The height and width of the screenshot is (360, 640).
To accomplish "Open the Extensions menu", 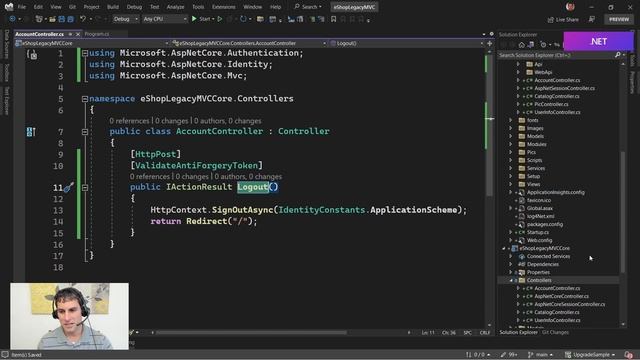I will pos(223,7).
